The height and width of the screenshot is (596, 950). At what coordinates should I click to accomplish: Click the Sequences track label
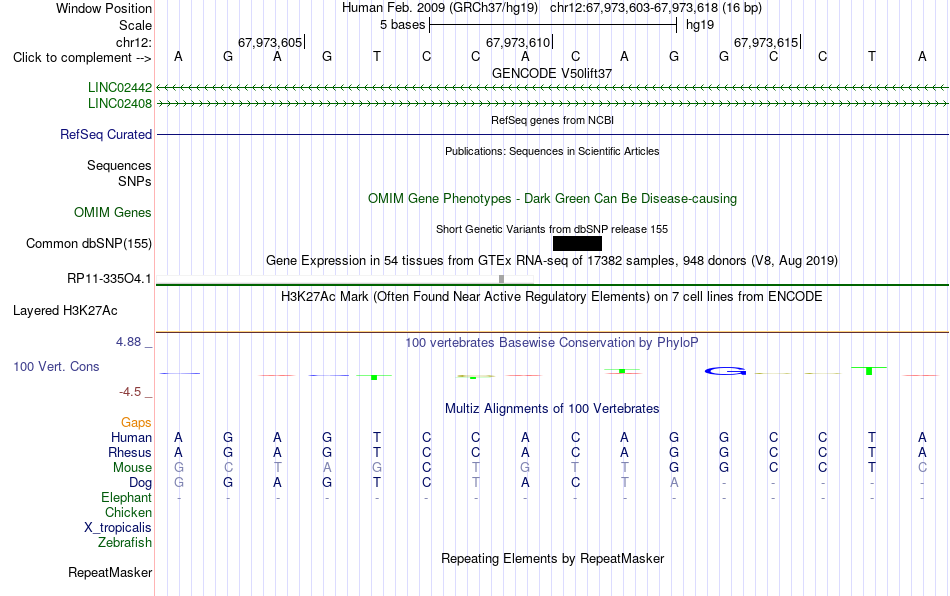click(119, 165)
